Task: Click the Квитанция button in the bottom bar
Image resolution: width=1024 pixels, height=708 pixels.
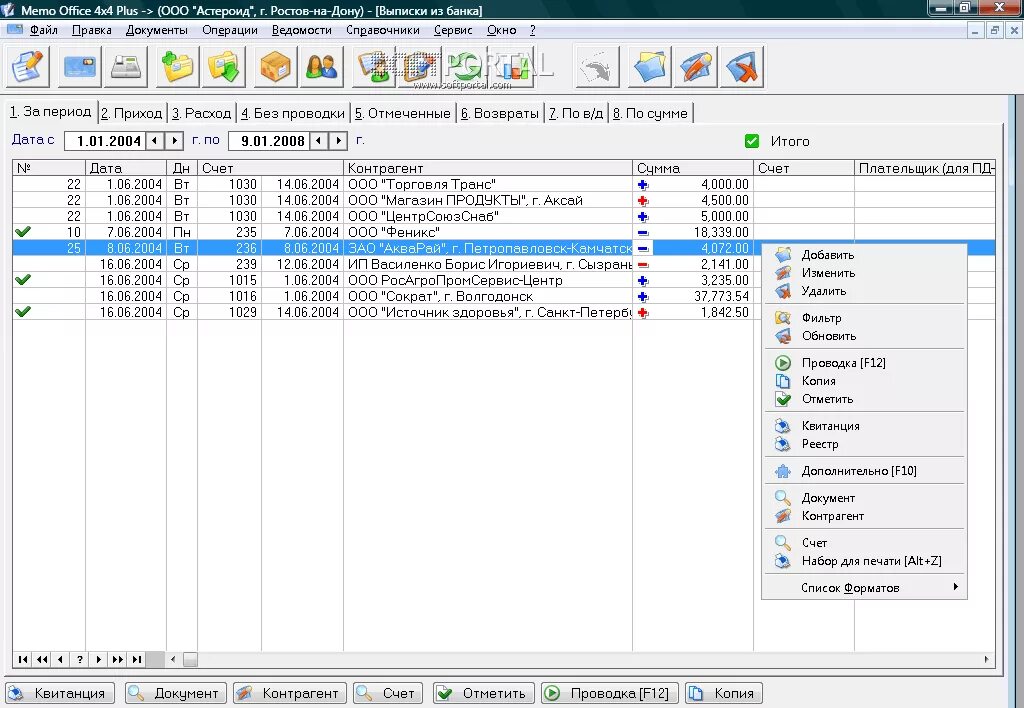Action: click(60, 693)
